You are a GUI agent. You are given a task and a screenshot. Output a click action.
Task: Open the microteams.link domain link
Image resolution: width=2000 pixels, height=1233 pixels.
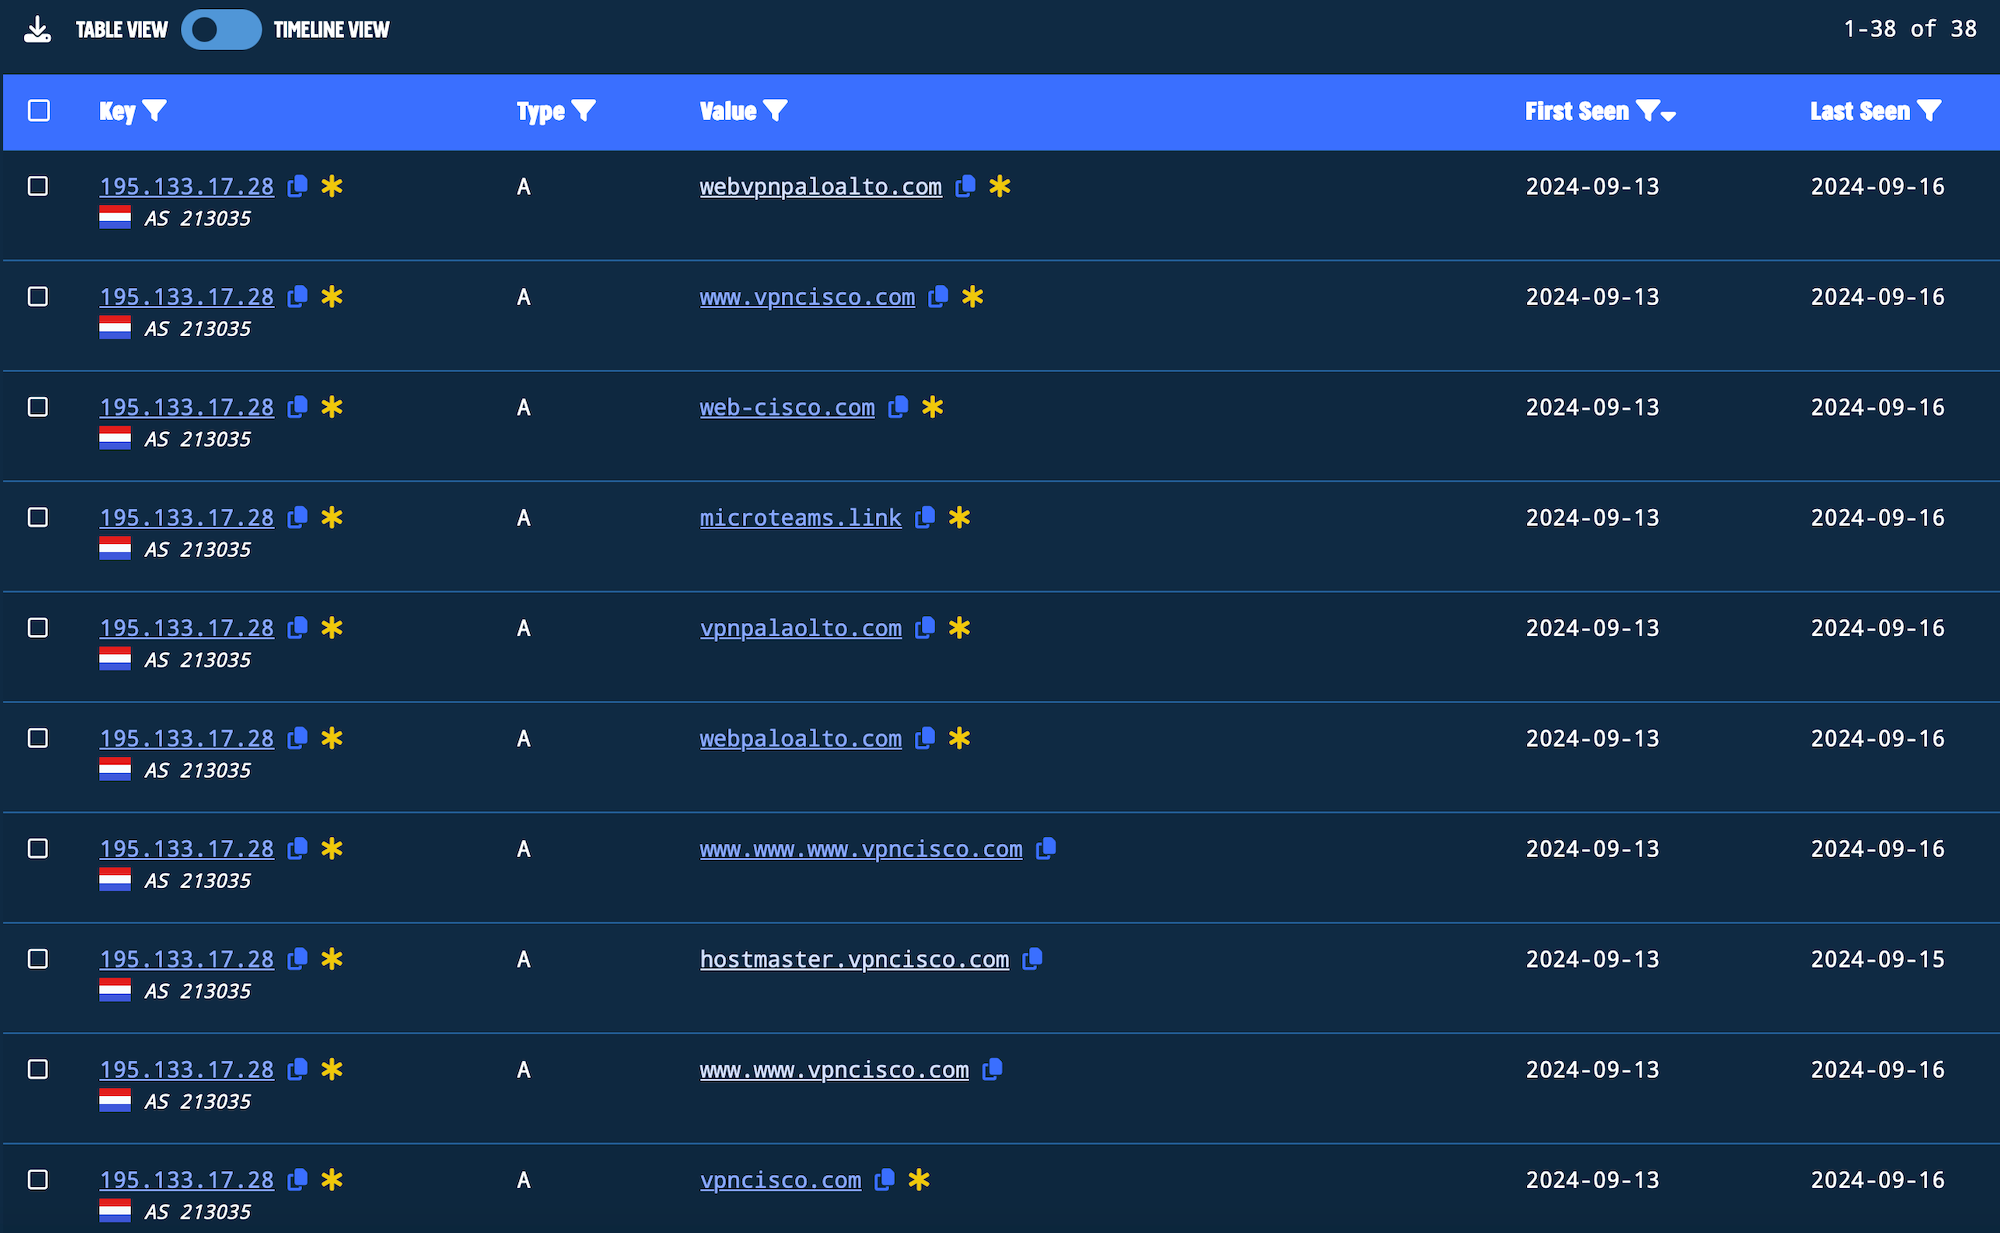[x=801, y=517]
